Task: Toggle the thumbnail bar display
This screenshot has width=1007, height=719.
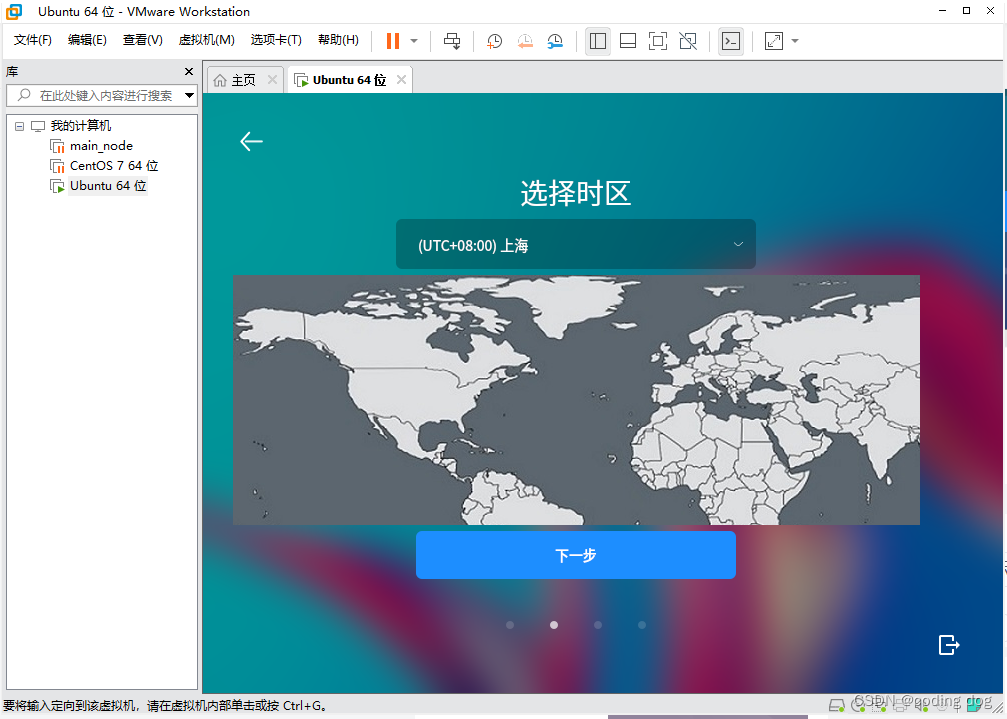Action: 627,41
